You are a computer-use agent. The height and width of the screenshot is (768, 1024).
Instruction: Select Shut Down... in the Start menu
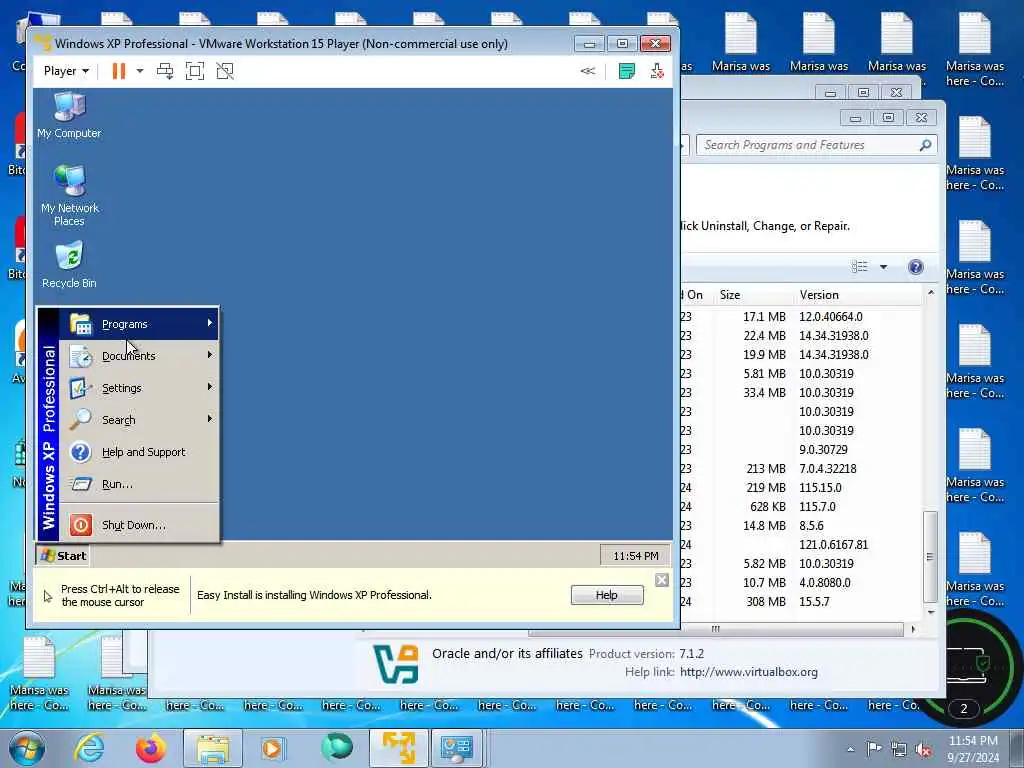pos(139,525)
